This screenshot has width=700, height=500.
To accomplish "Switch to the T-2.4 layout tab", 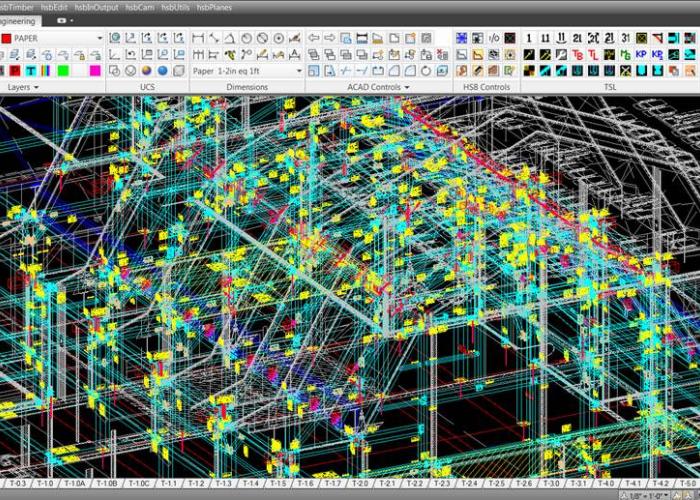I will tap(469, 483).
